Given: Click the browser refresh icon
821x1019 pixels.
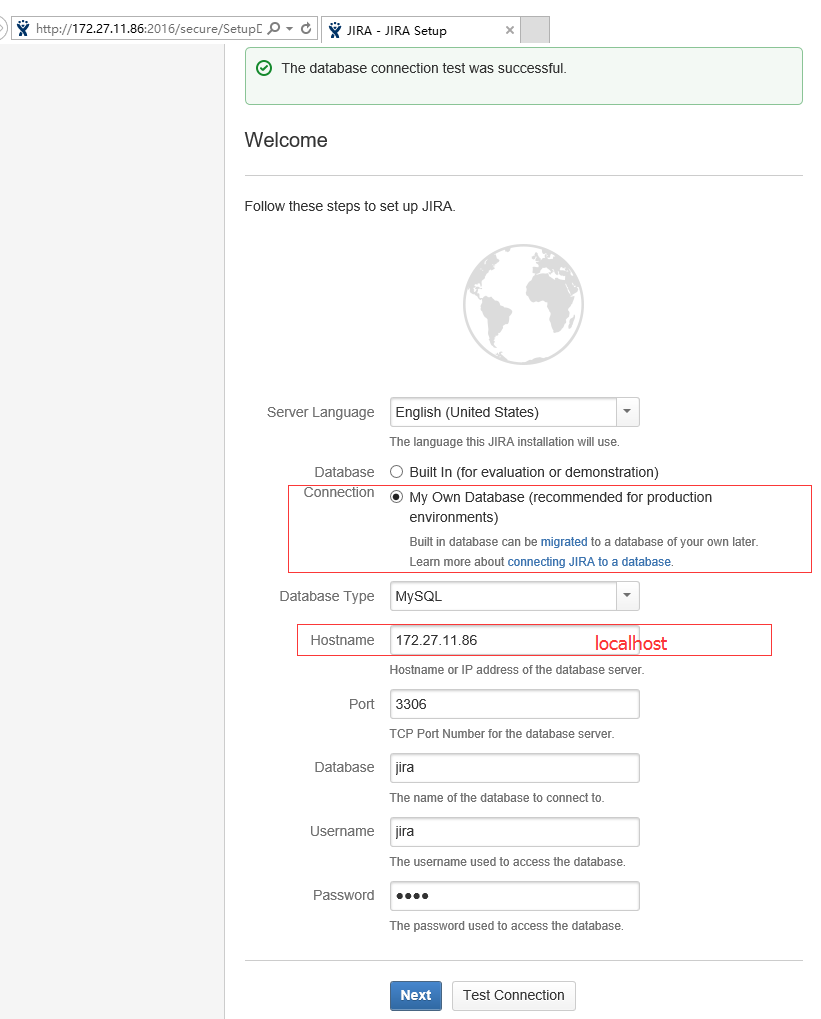Looking at the screenshot, I should point(306,29).
